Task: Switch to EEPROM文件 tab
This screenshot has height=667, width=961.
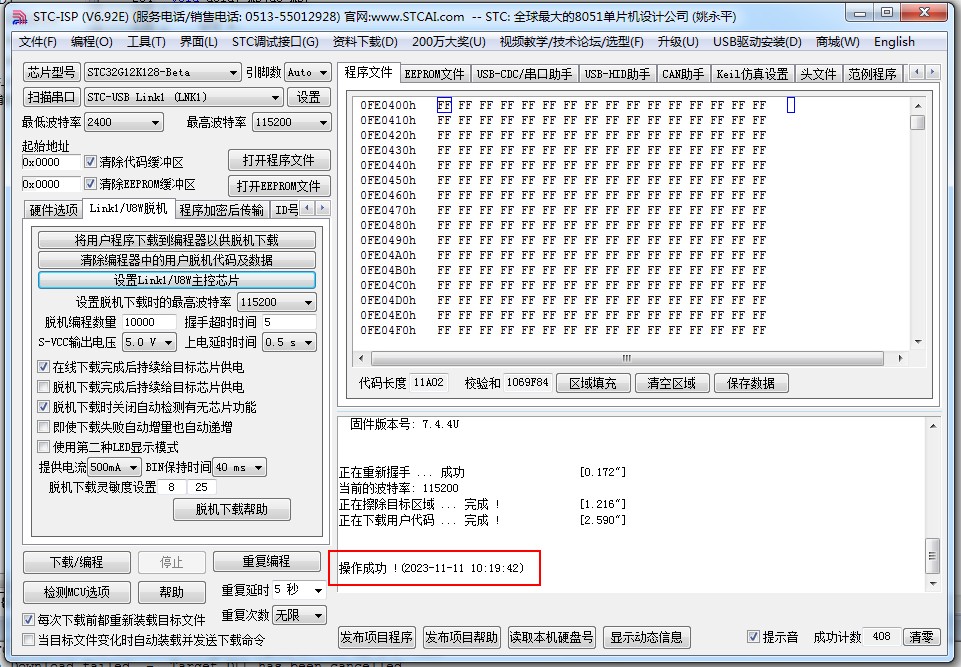Action: click(x=435, y=74)
